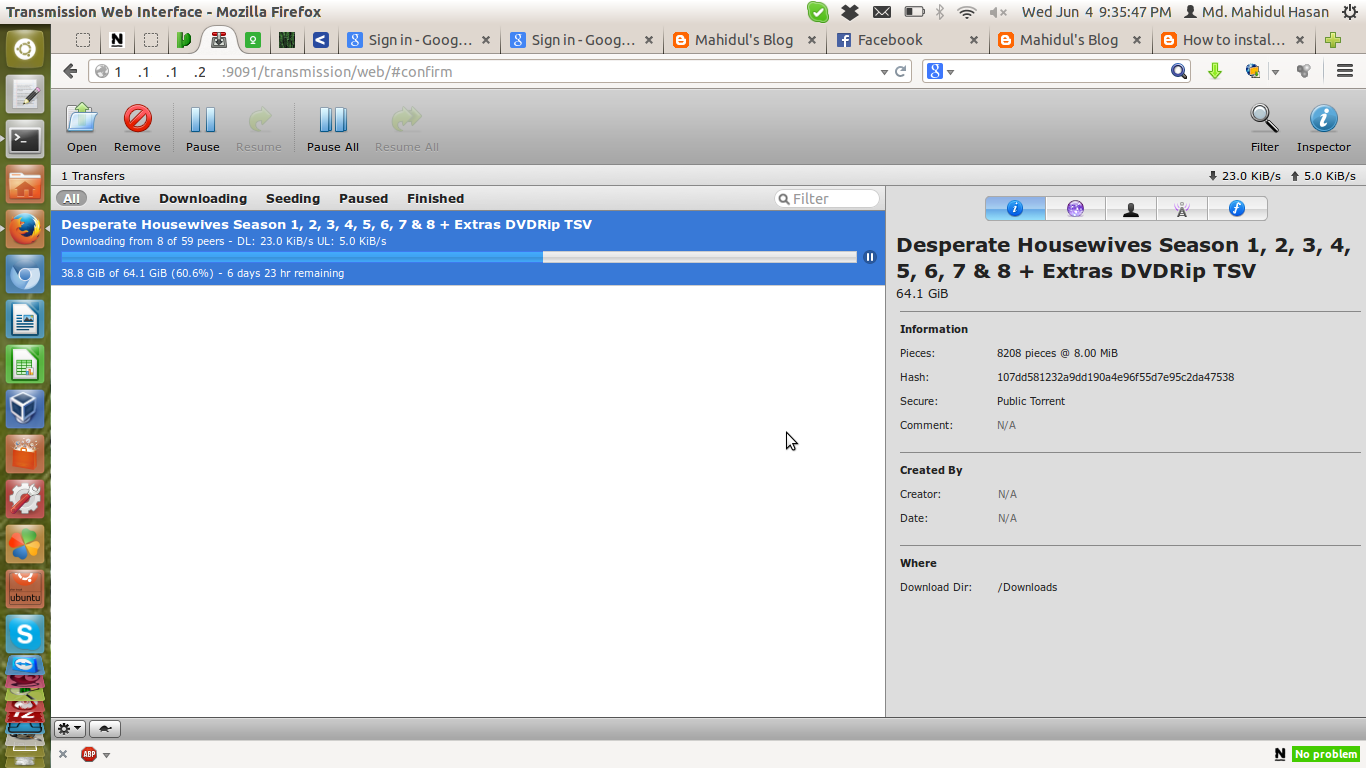
Task: Click inside the Filter search field
Action: tap(830, 198)
